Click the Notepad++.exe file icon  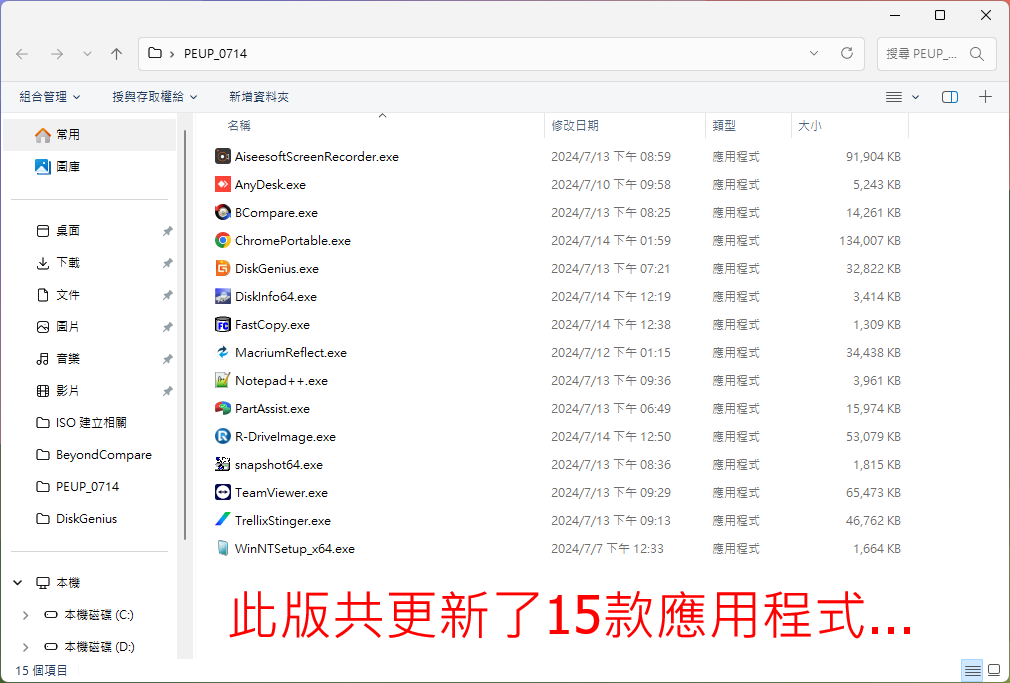click(222, 381)
